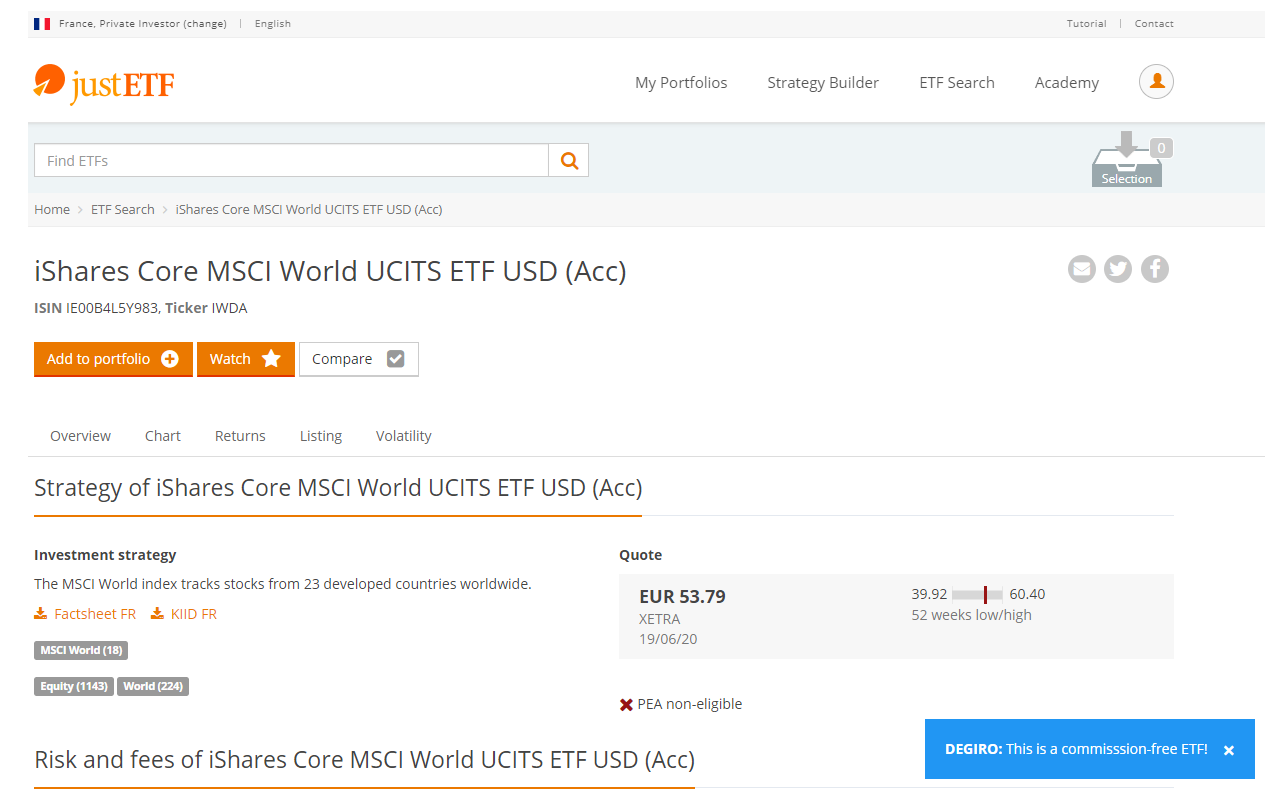
Task: Click the Investment strategy heading
Action: (x=105, y=555)
